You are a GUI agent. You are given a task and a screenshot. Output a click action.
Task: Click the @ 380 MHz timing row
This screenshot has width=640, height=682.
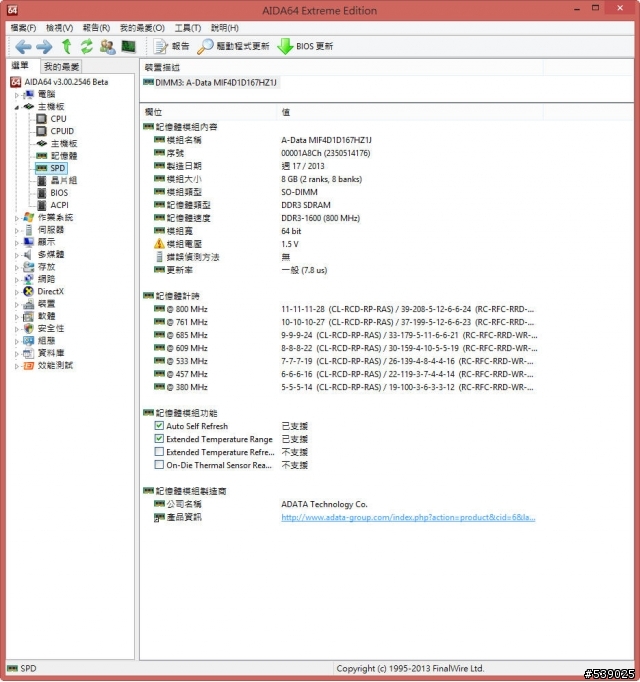click(344, 387)
